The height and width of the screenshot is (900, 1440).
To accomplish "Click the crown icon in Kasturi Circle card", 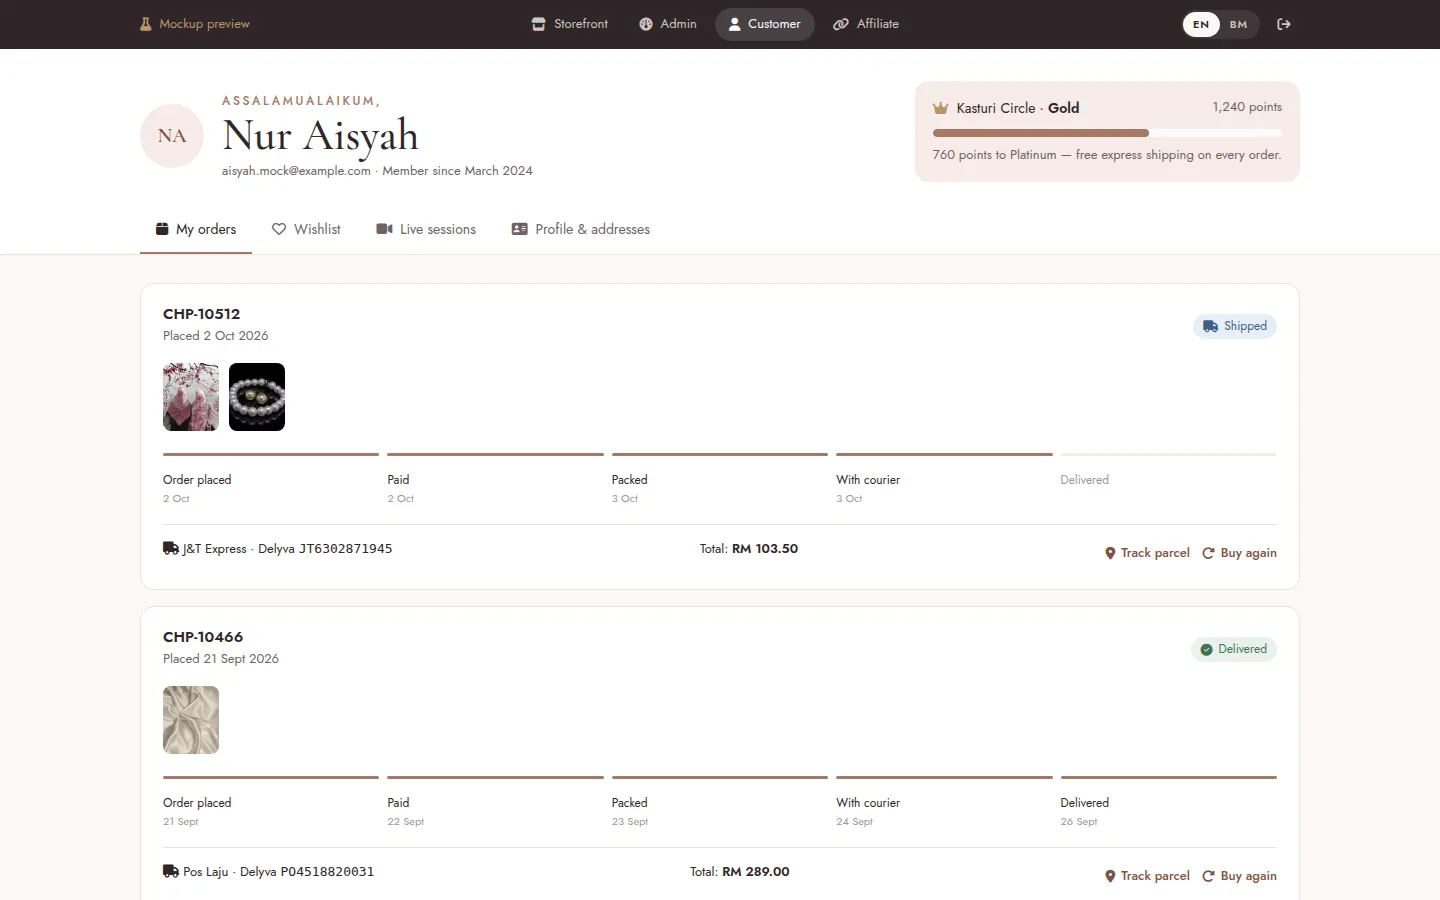I will [x=940, y=108].
